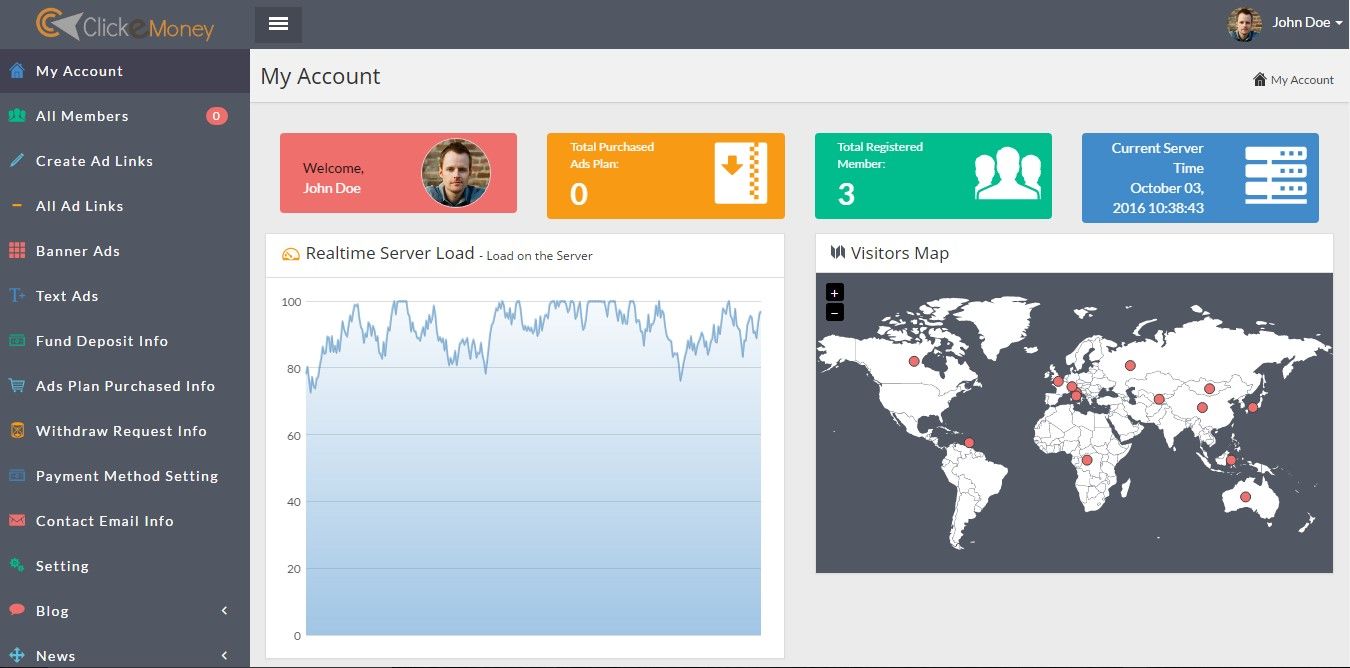Click the visitor marker on Australia
Image resolution: width=1350 pixels, height=668 pixels.
pyautogui.click(x=1245, y=497)
